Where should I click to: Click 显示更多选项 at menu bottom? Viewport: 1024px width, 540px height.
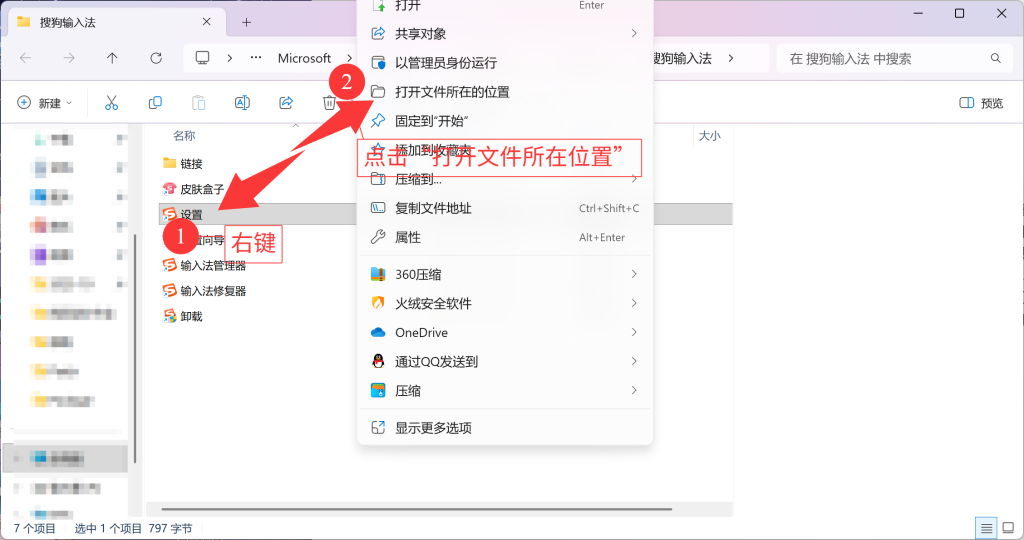[x=433, y=428]
